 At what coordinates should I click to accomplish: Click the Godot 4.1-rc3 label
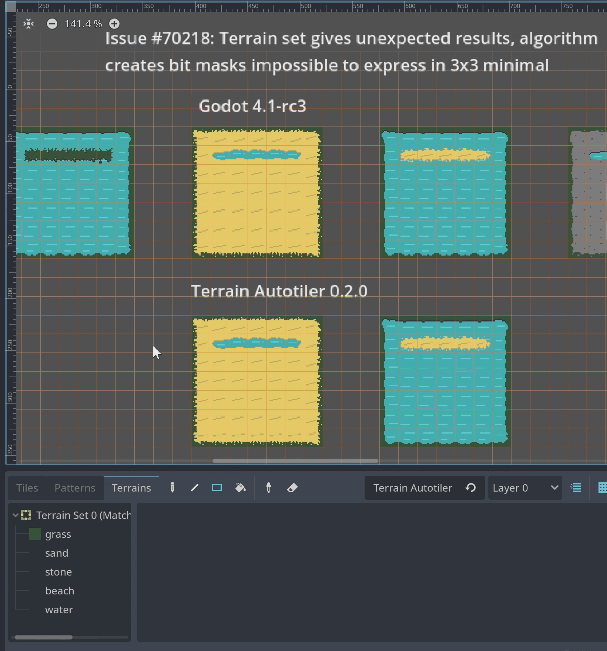252,106
